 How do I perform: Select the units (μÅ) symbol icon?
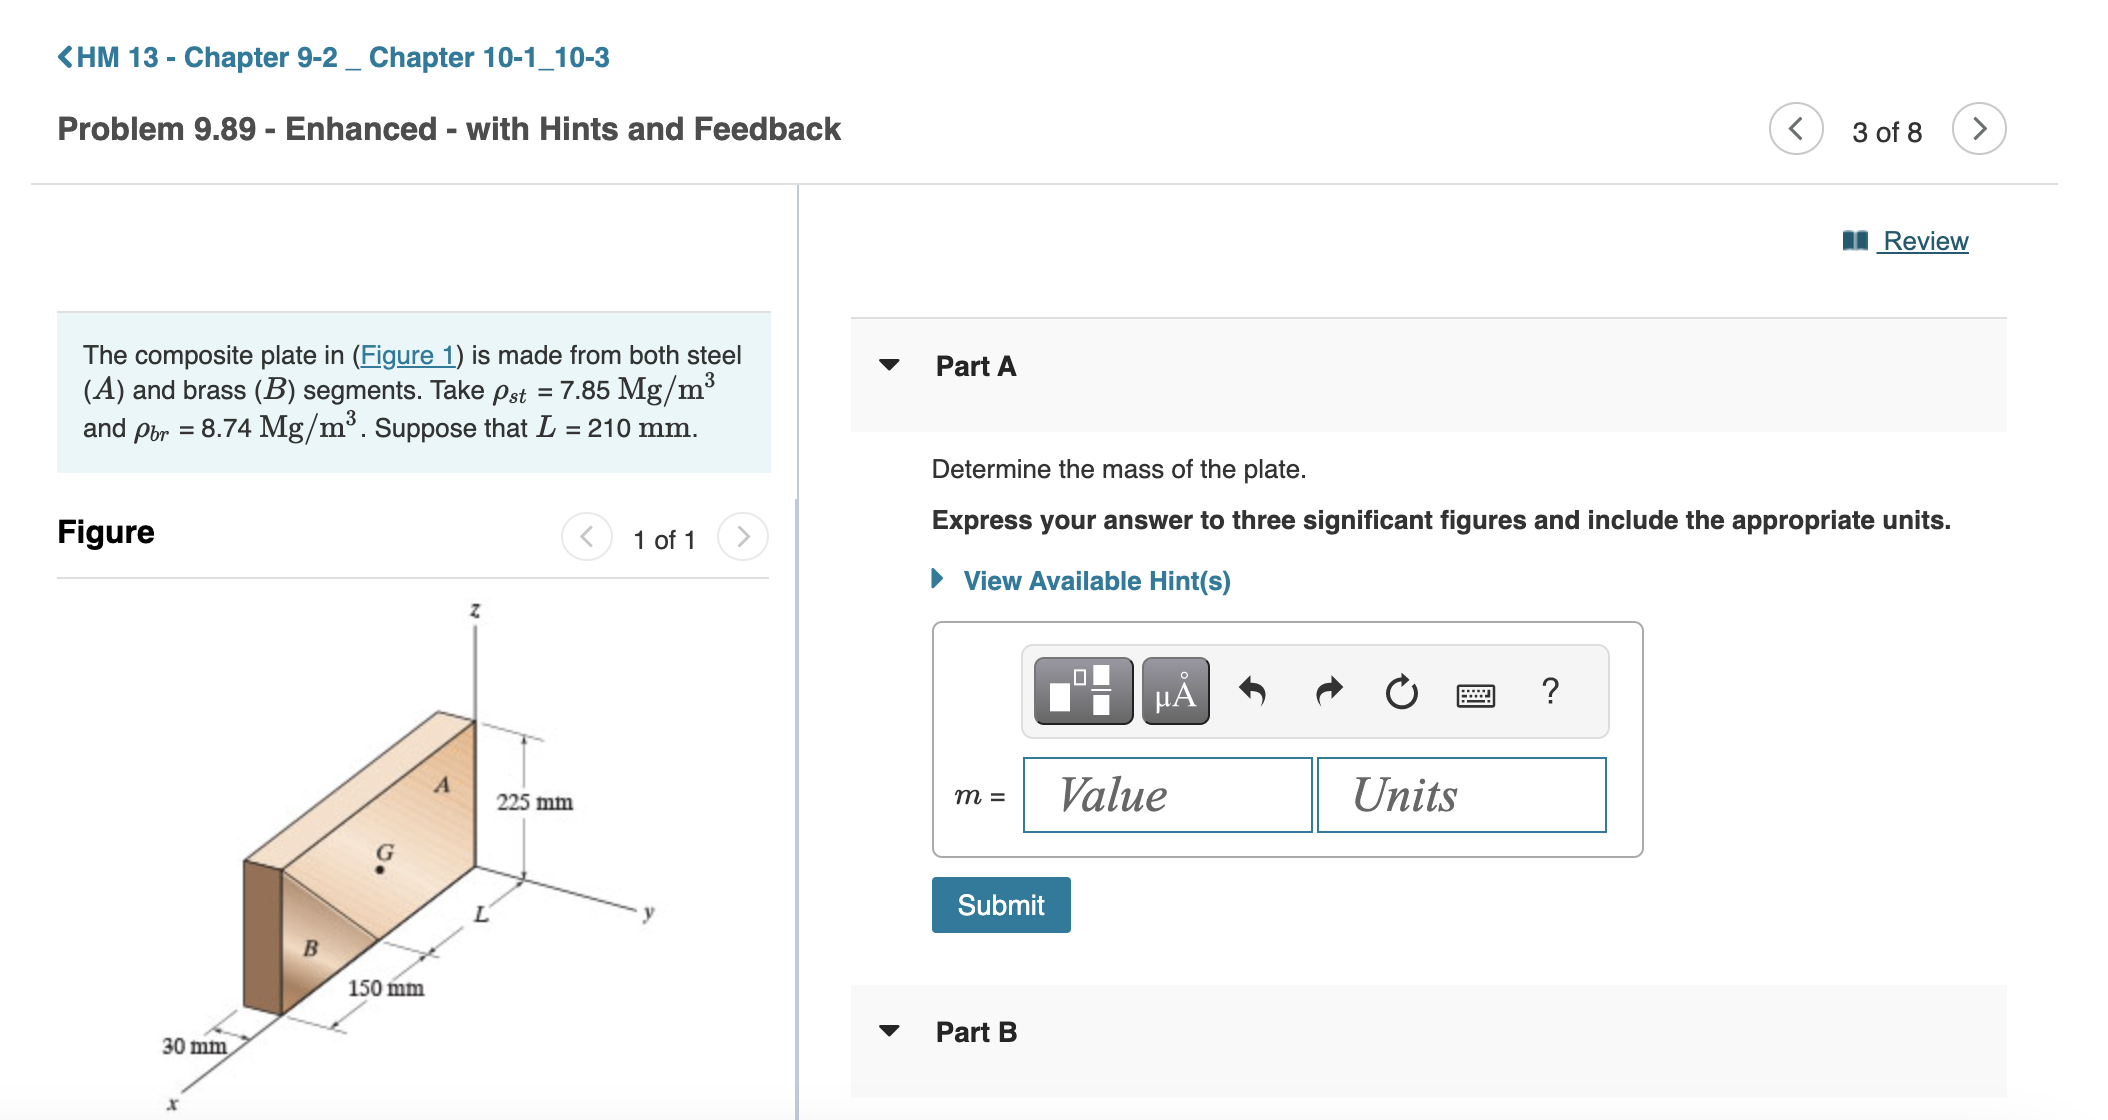(x=1175, y=691)
